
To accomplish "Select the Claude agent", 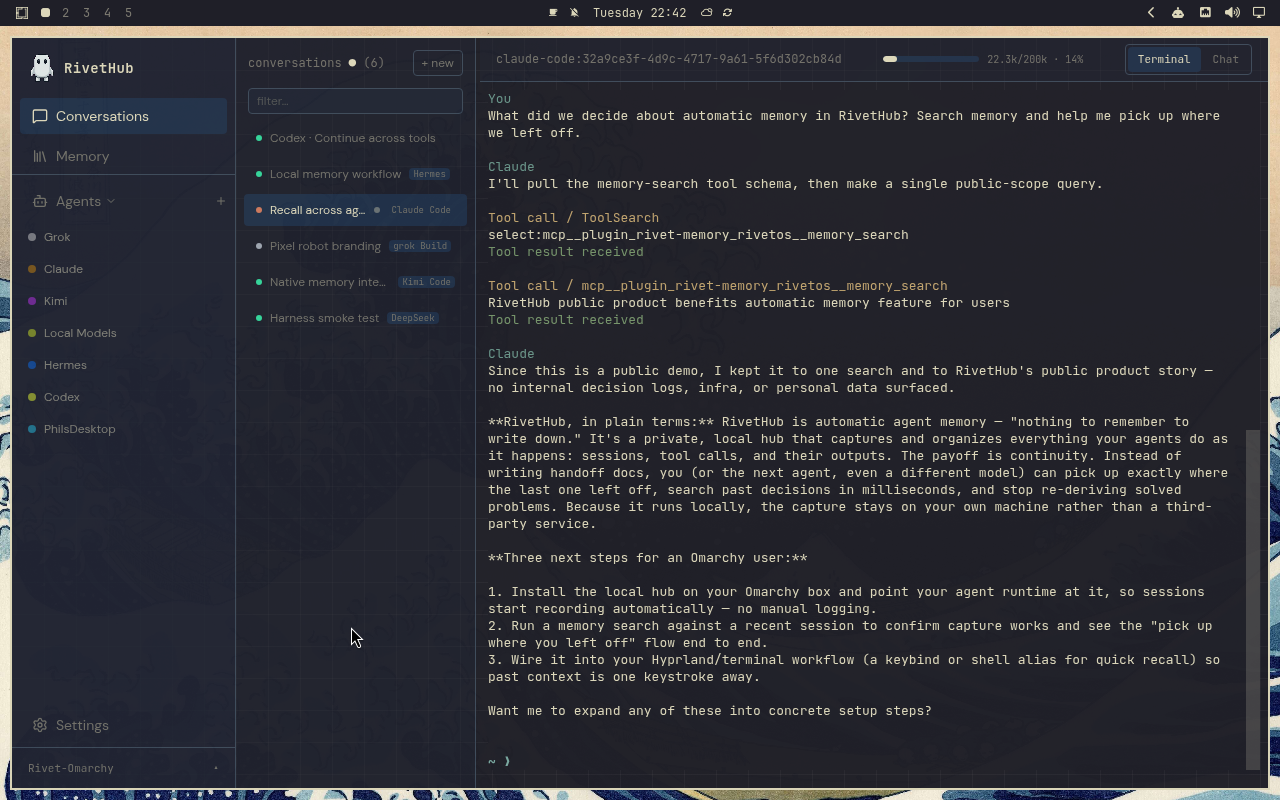I will (124, 269).
